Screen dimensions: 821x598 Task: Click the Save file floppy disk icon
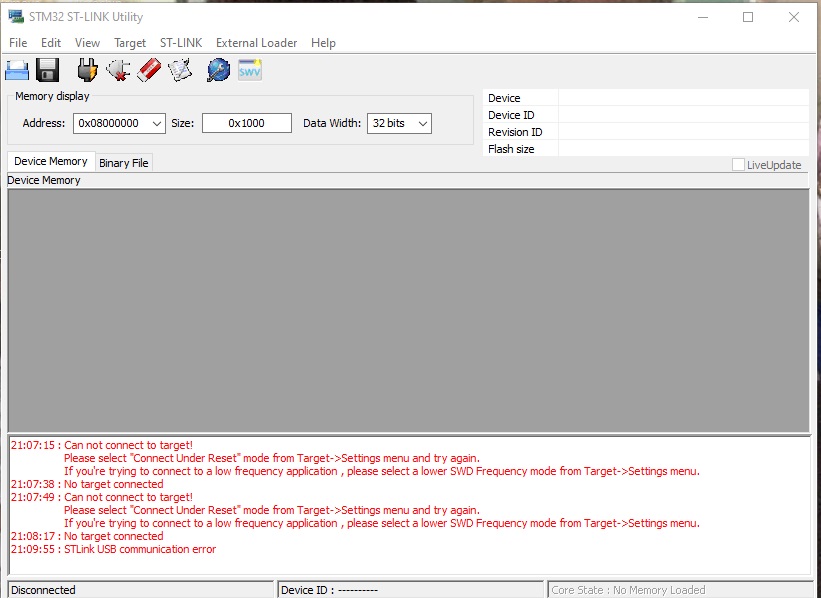click(48, 70)
